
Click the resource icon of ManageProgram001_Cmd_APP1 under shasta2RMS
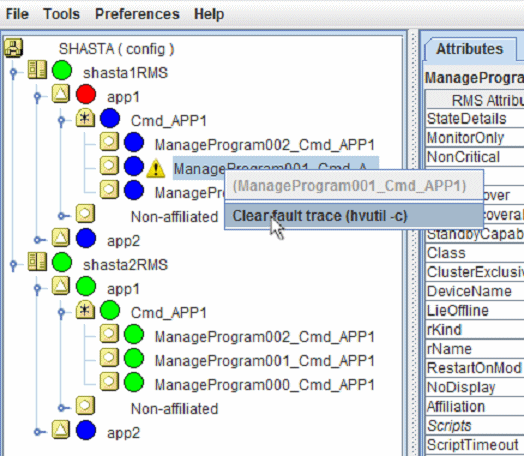pyautogui.click(x=109, y=358)
